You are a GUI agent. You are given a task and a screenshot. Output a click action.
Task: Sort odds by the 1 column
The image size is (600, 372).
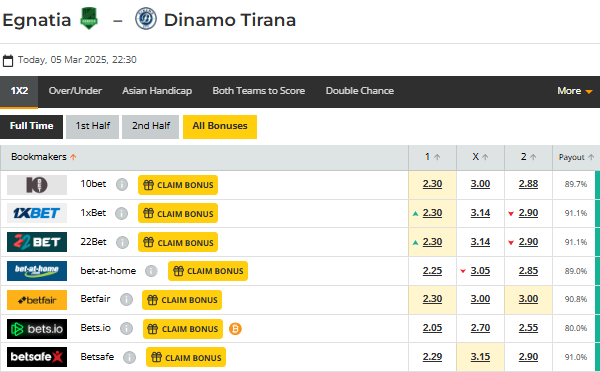(x=432, y=157)
